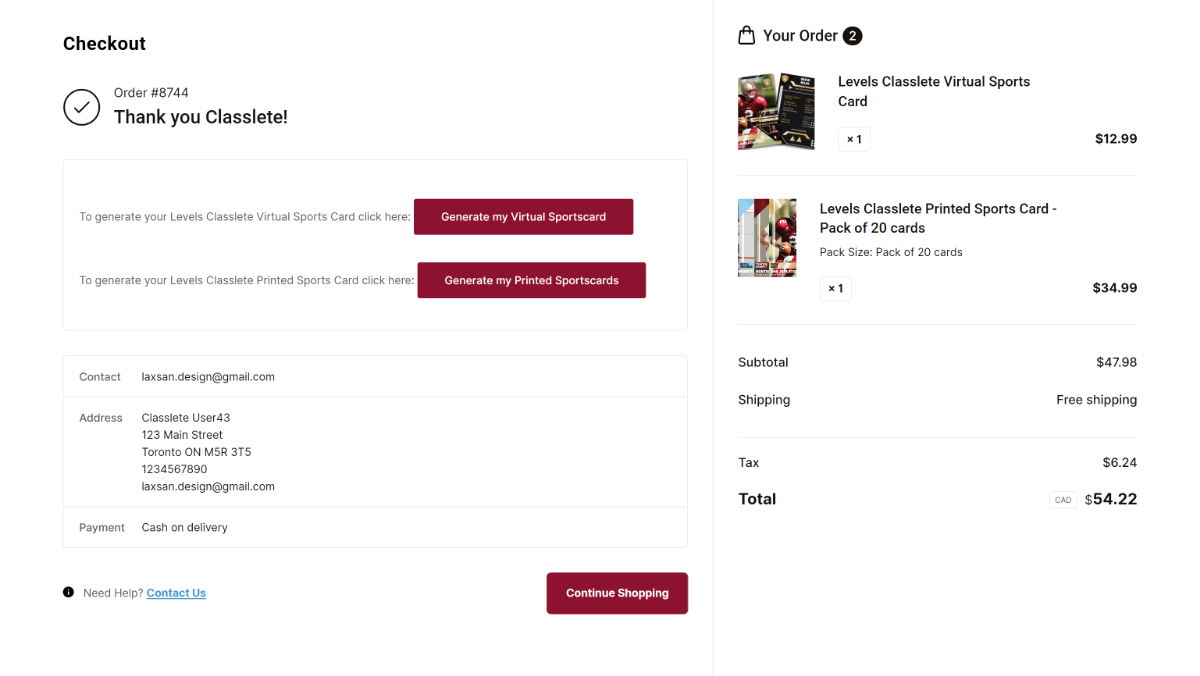Click the Levels Classlete Virtual Sports Card title
1200x676 pixels.
(933, 91)
